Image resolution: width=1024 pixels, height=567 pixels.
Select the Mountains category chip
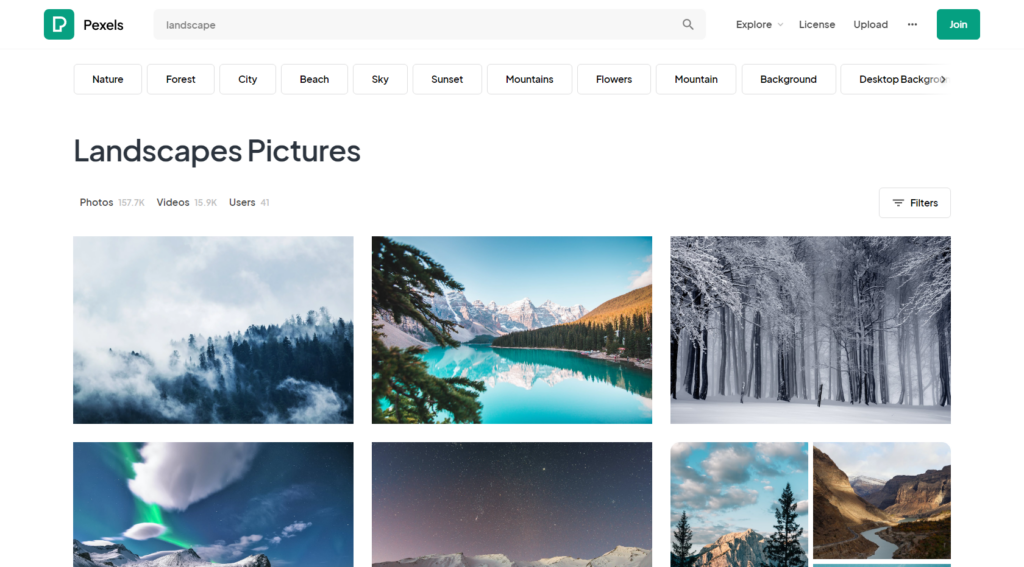530,79
